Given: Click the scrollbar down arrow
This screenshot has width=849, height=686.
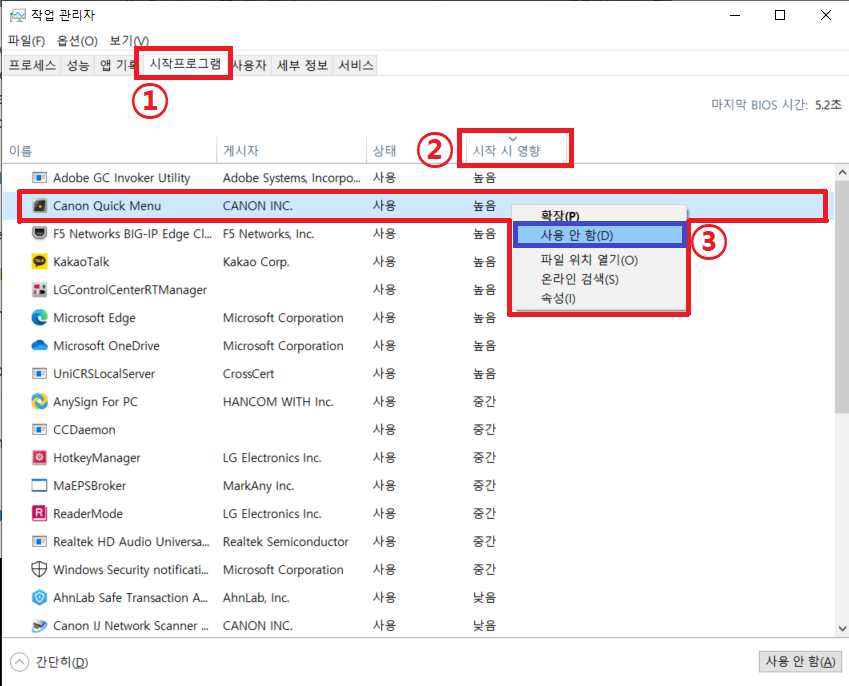Looking at the screenshot, I should [x=842, y=629].
